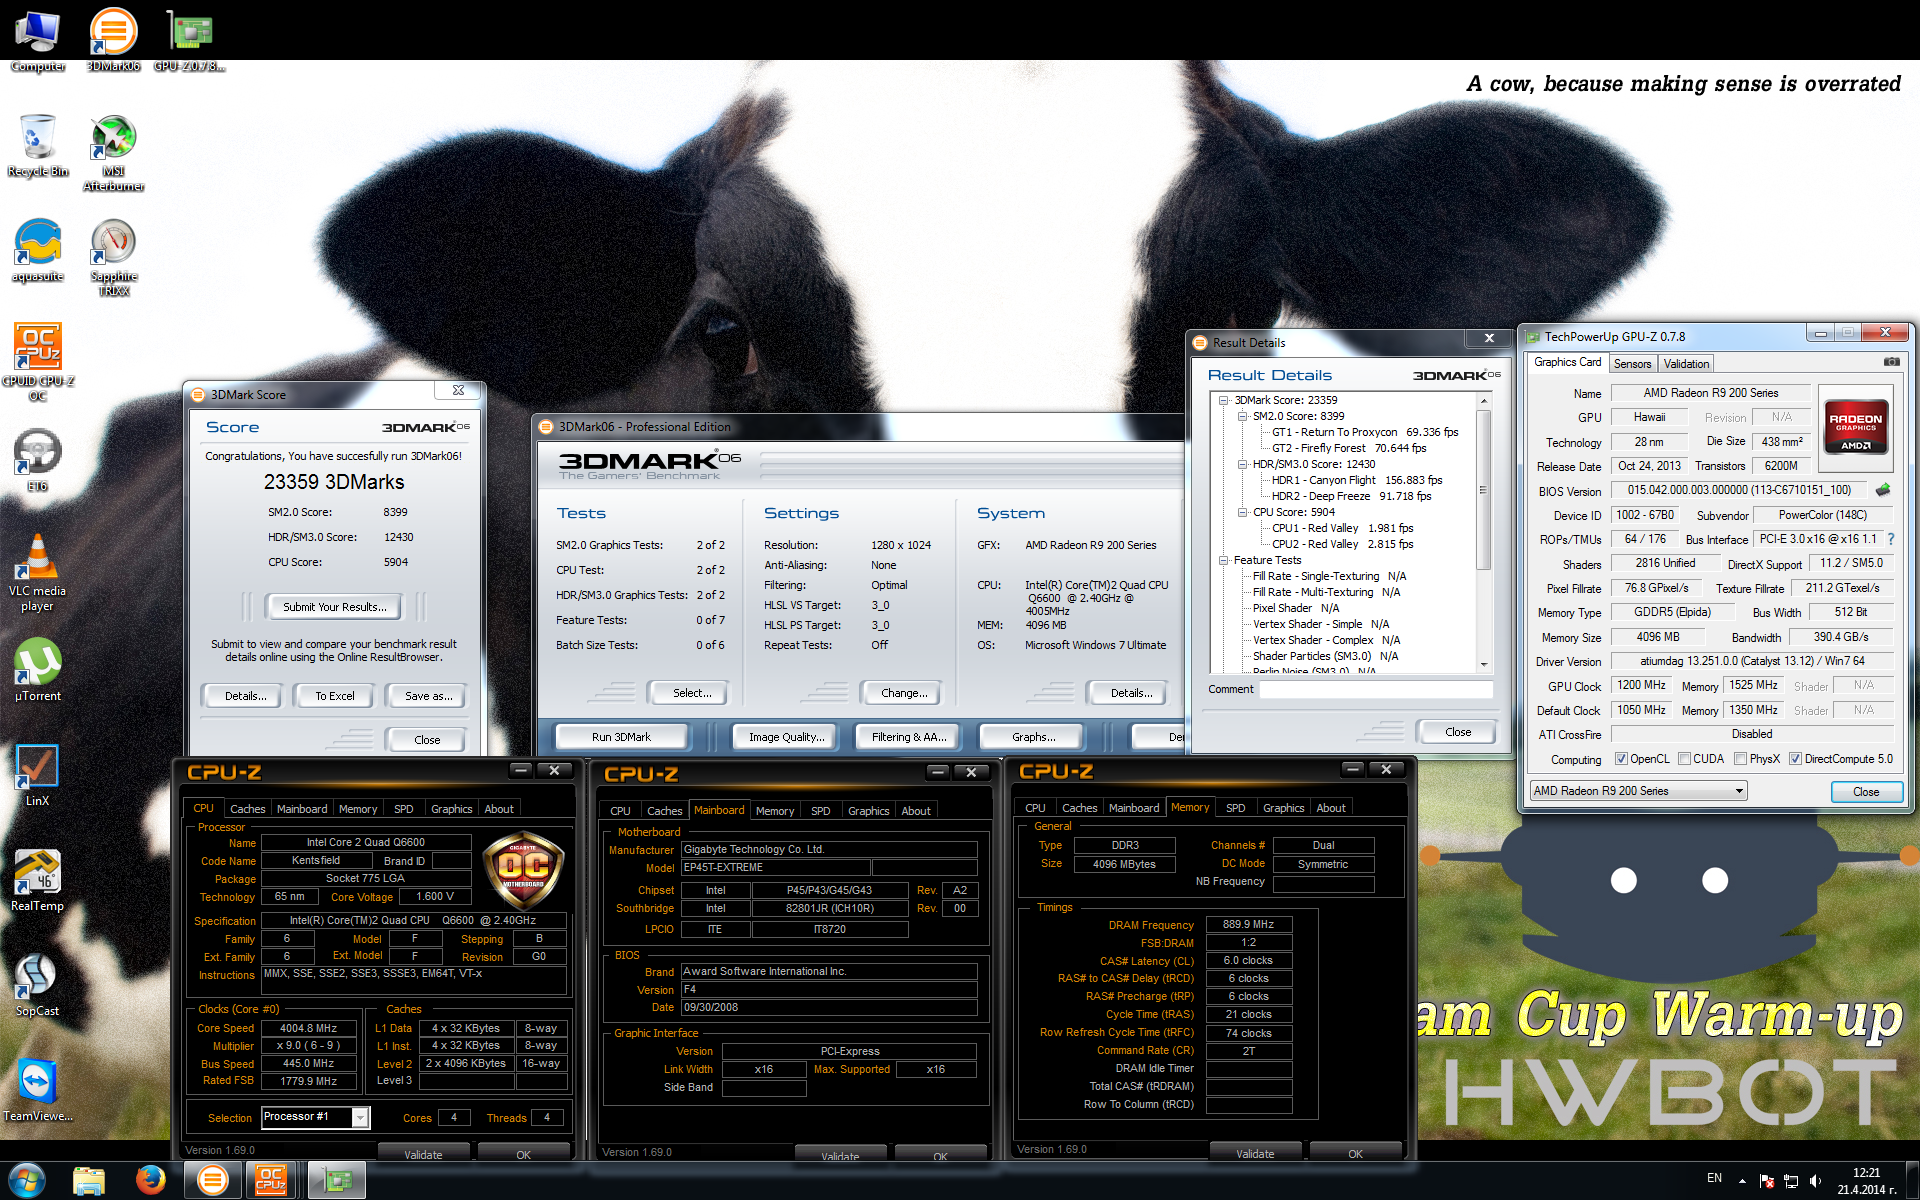Collapse the Feature Tests tree node

tap(1224, 560)
